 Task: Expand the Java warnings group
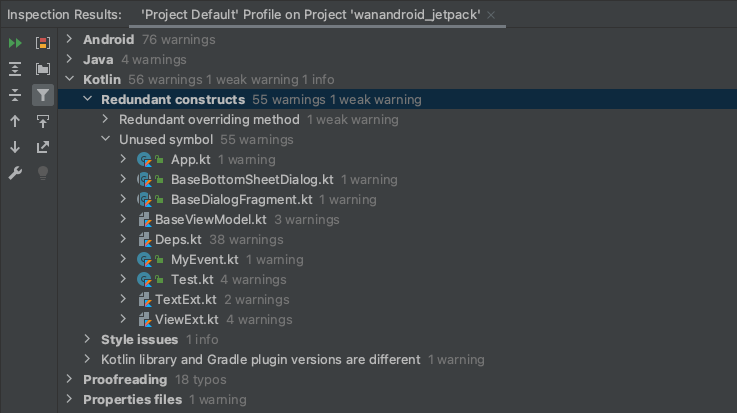click(70, 59)
